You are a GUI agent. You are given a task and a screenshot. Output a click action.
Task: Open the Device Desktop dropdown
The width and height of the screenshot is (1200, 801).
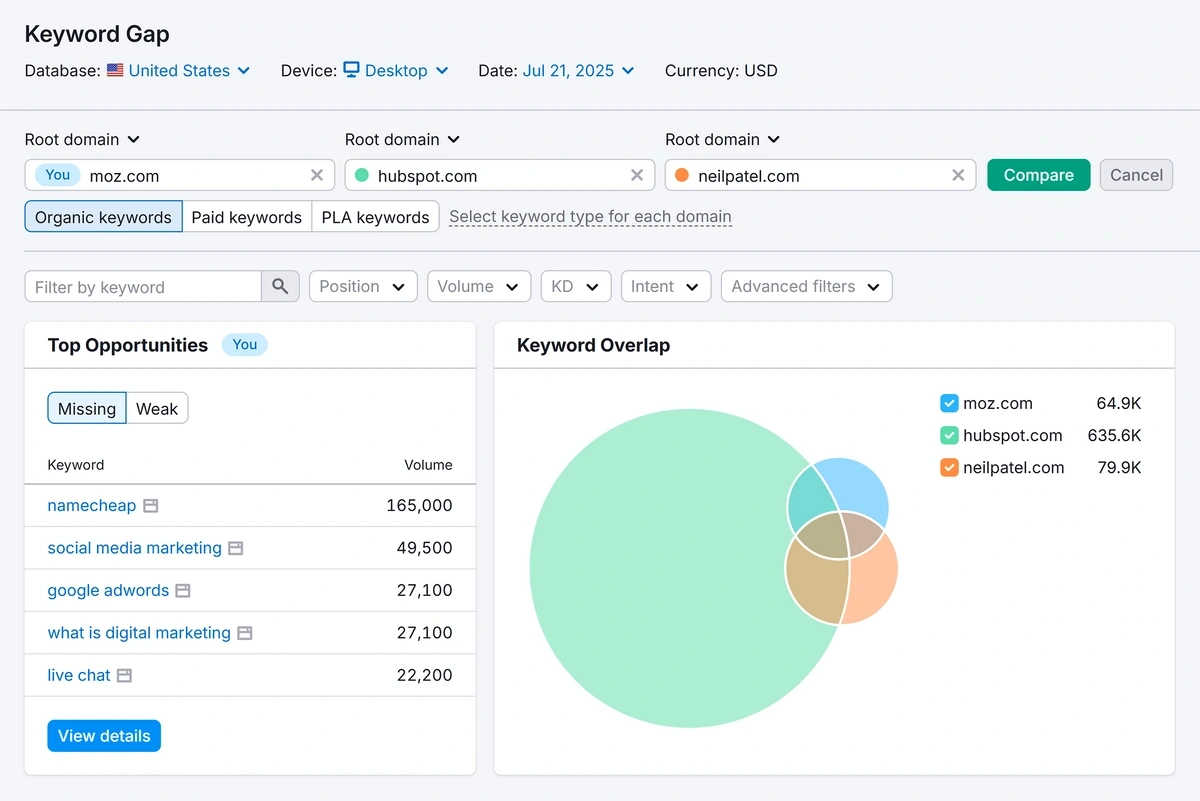(x=396, y=71)
